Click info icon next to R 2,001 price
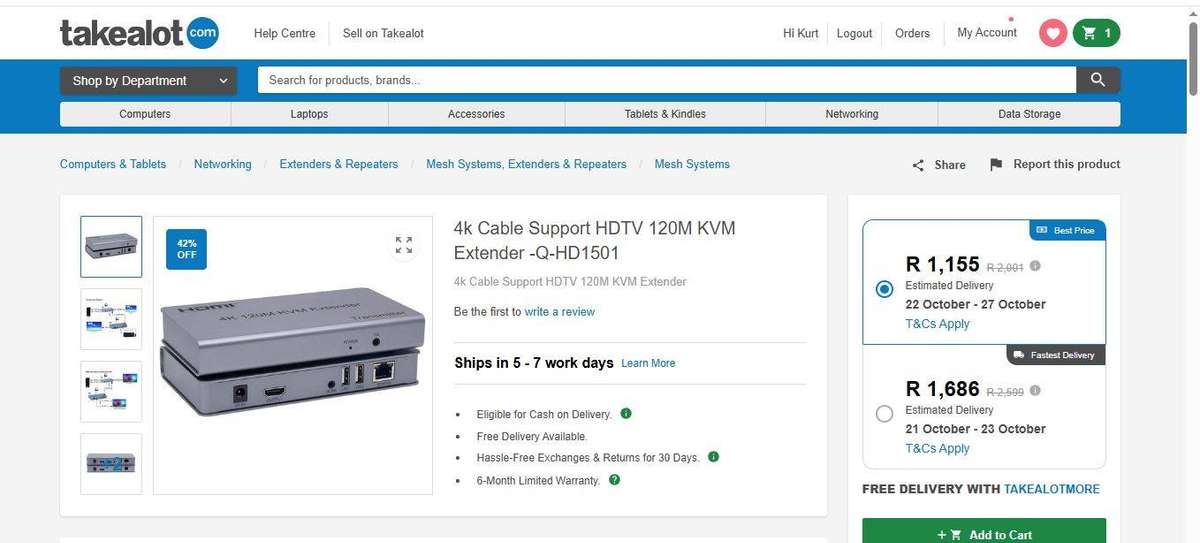 pos(1035,266)
